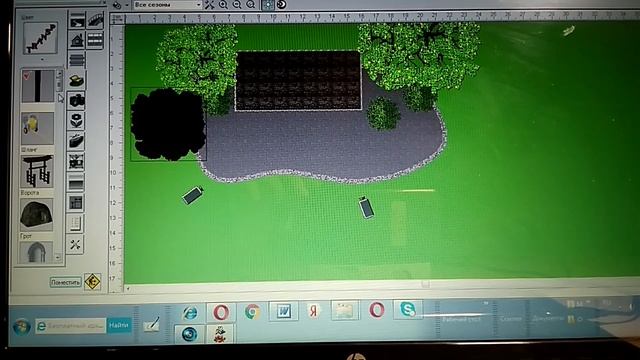Screen dimensions: 640x360
Task: Select the small round bush on the paving
Action: (x=383, y=113)
